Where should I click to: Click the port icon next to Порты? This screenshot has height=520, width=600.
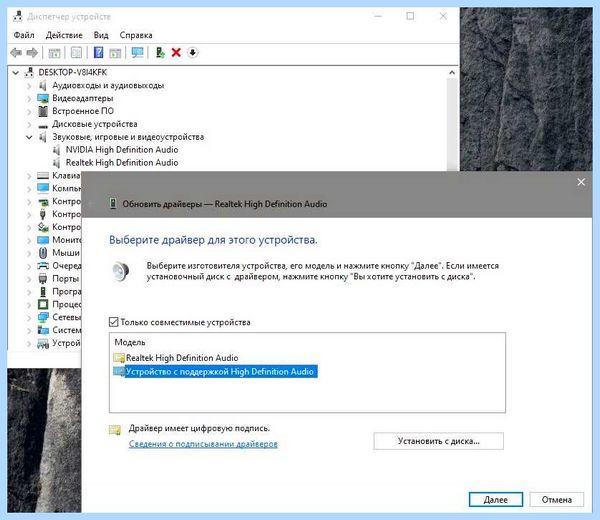(x=43, y=279)
